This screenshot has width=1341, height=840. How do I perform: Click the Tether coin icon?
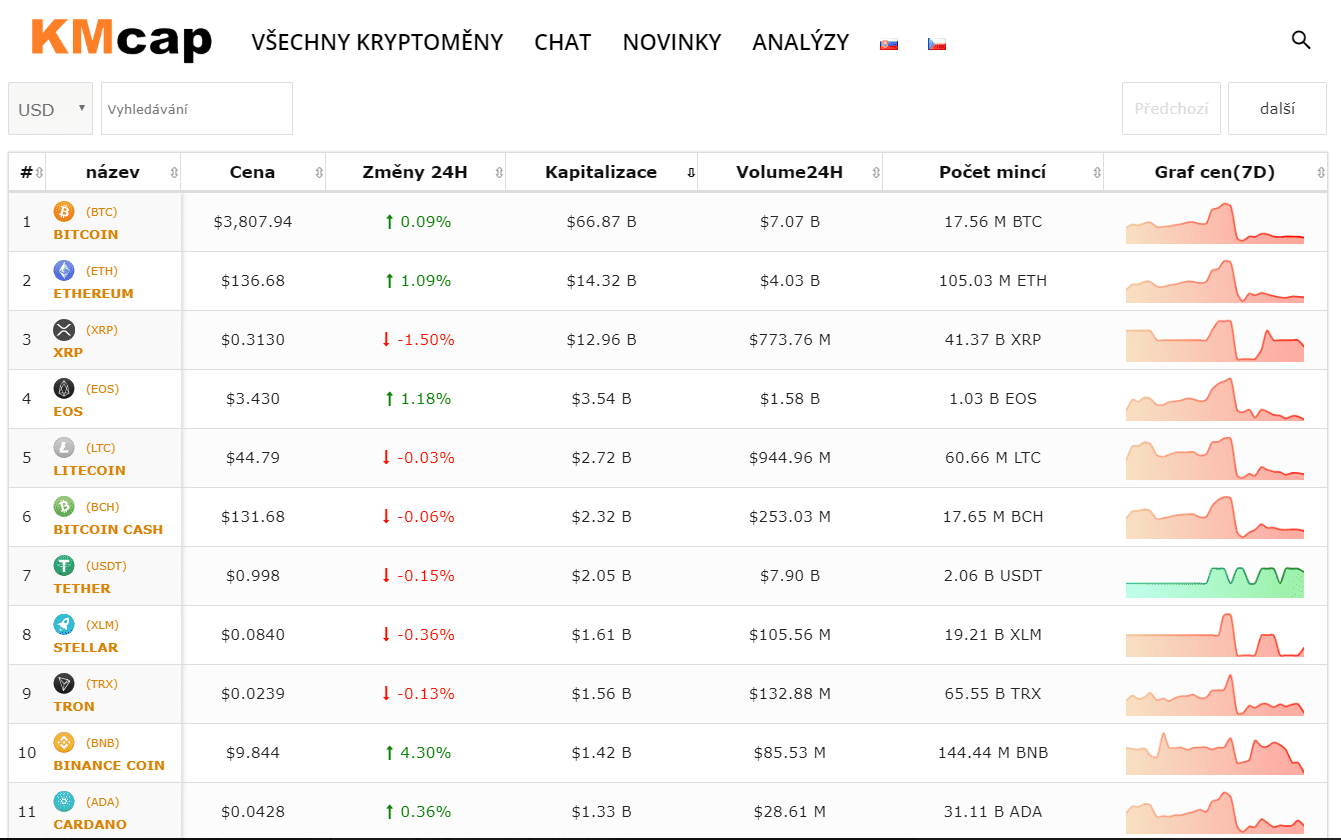coord(64,566)
